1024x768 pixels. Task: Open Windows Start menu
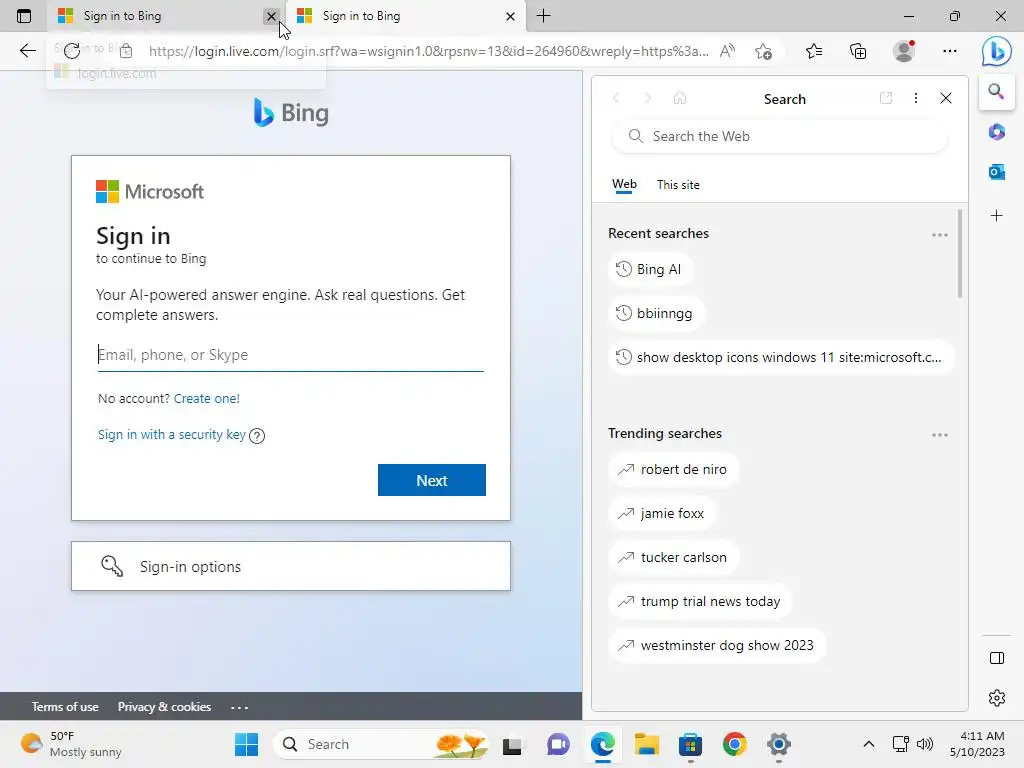tap(246, 744)
